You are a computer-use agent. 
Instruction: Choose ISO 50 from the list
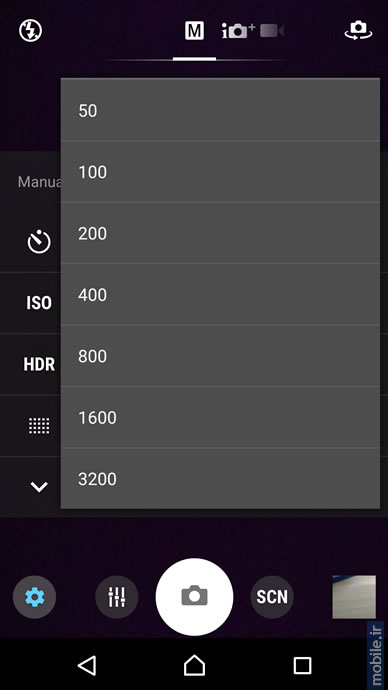click(220, 110)
